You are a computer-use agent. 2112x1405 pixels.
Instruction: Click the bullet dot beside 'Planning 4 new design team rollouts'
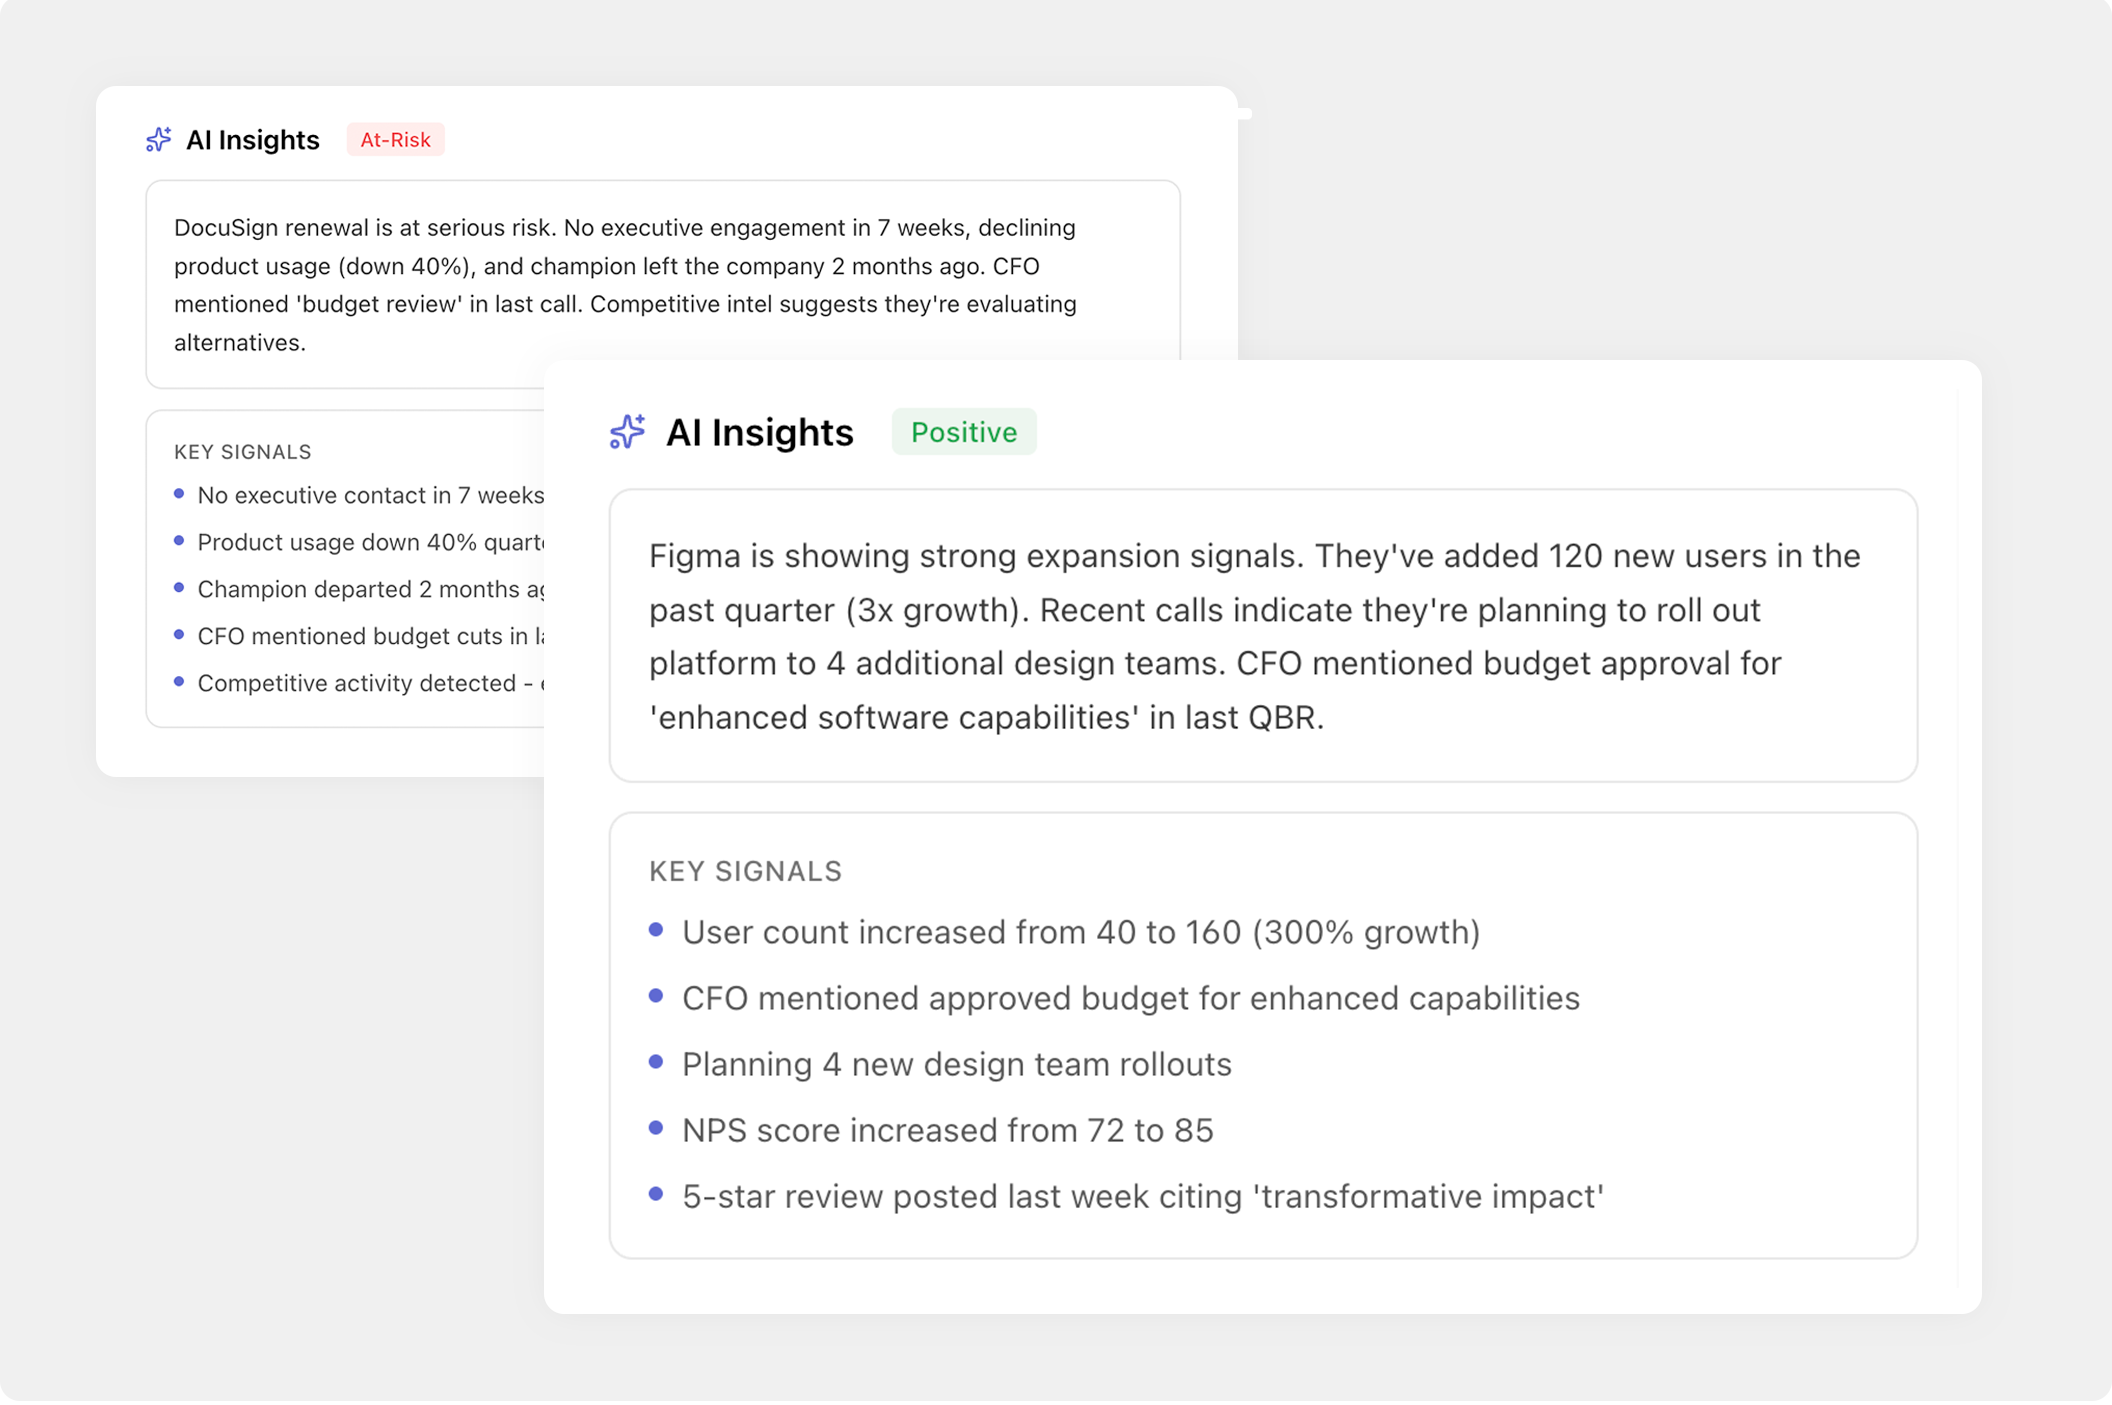click(x=657, y=1062)
